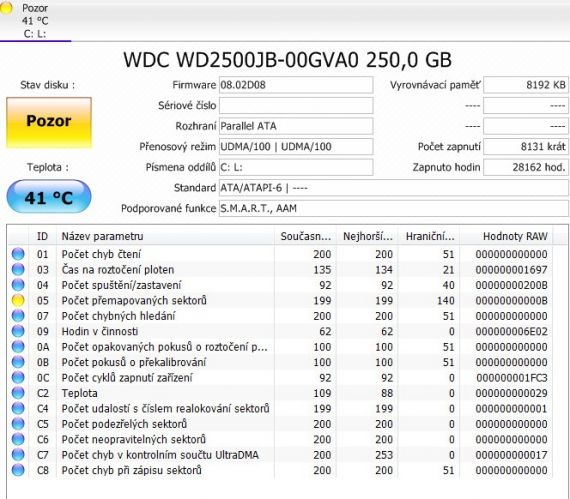The width and height of the screenshot is (570, 499).
Task: Select the Počet přemapovaných sektorů row text
Action: coord(134,301)
